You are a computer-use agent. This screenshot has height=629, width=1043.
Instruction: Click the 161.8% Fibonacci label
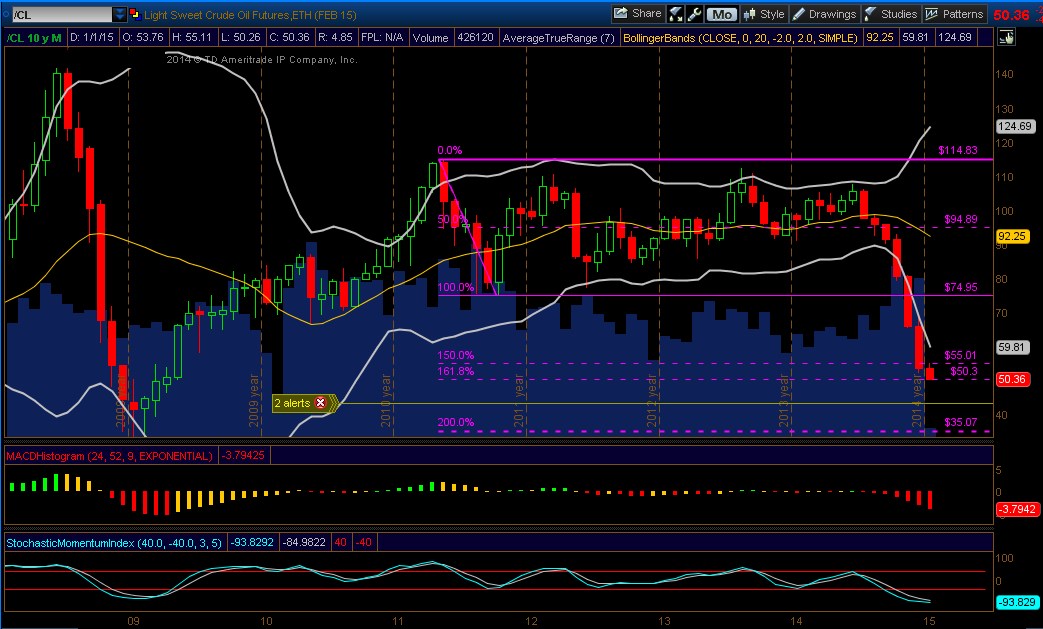pos(456,371)
